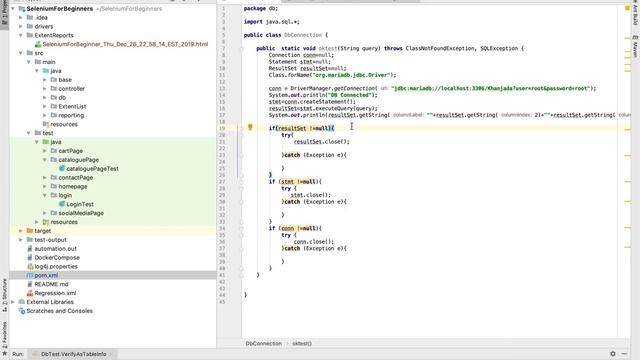Select the contactPage package
Viewport: 640px width, 360px height.
coord(76,178)
